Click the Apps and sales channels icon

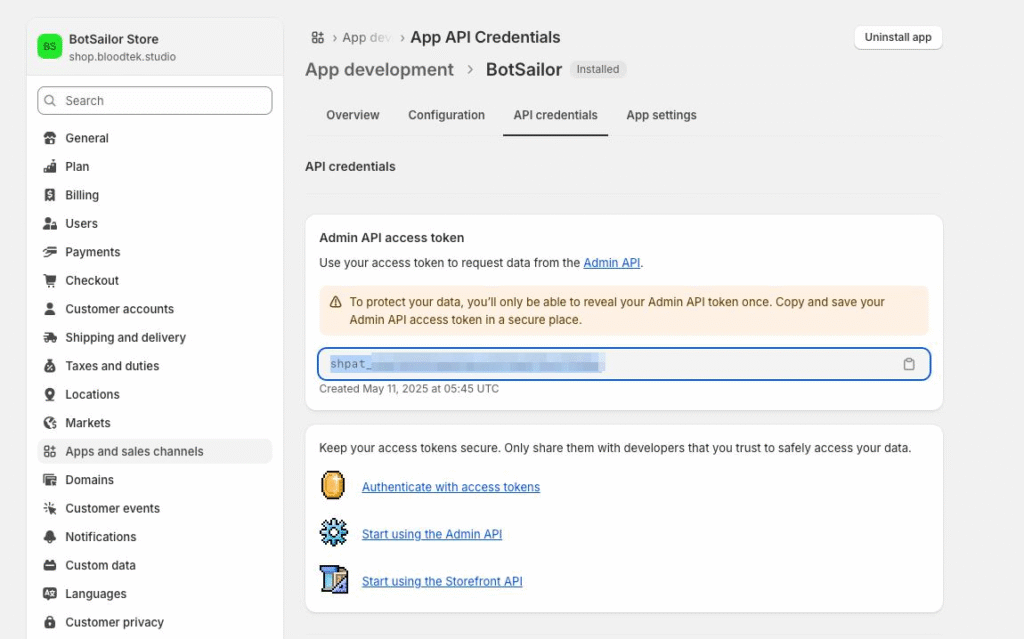click(x=50, y=451)
